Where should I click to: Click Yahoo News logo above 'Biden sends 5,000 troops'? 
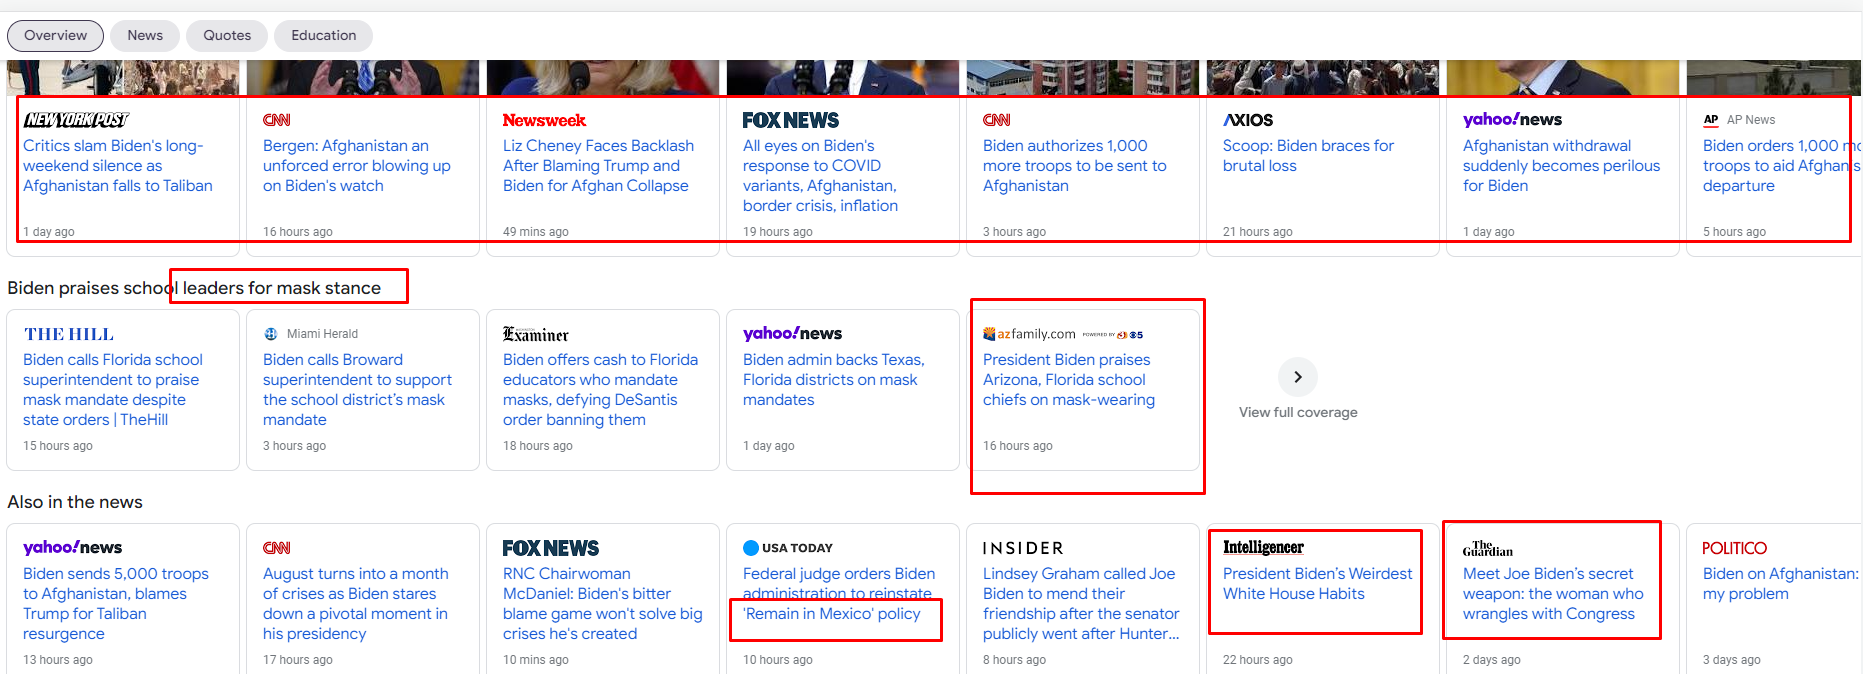click(x=72, y=548)
